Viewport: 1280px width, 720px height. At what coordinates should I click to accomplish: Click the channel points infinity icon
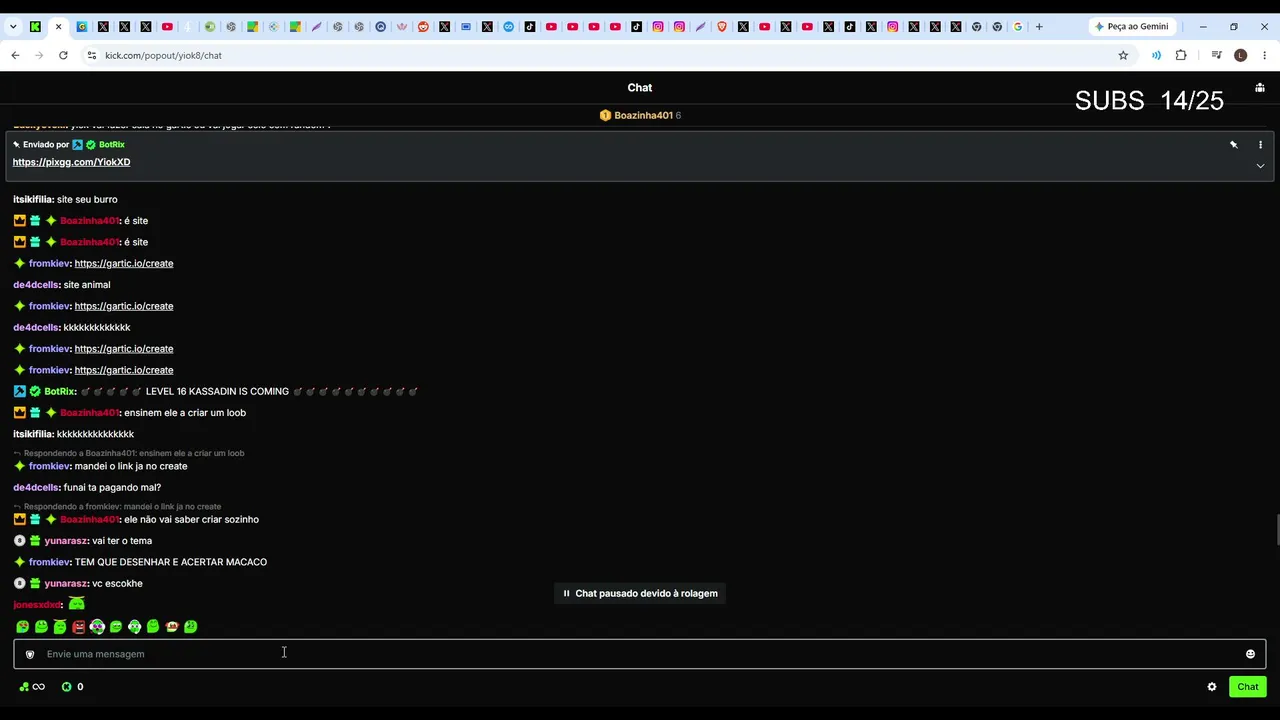click(32, 687)
